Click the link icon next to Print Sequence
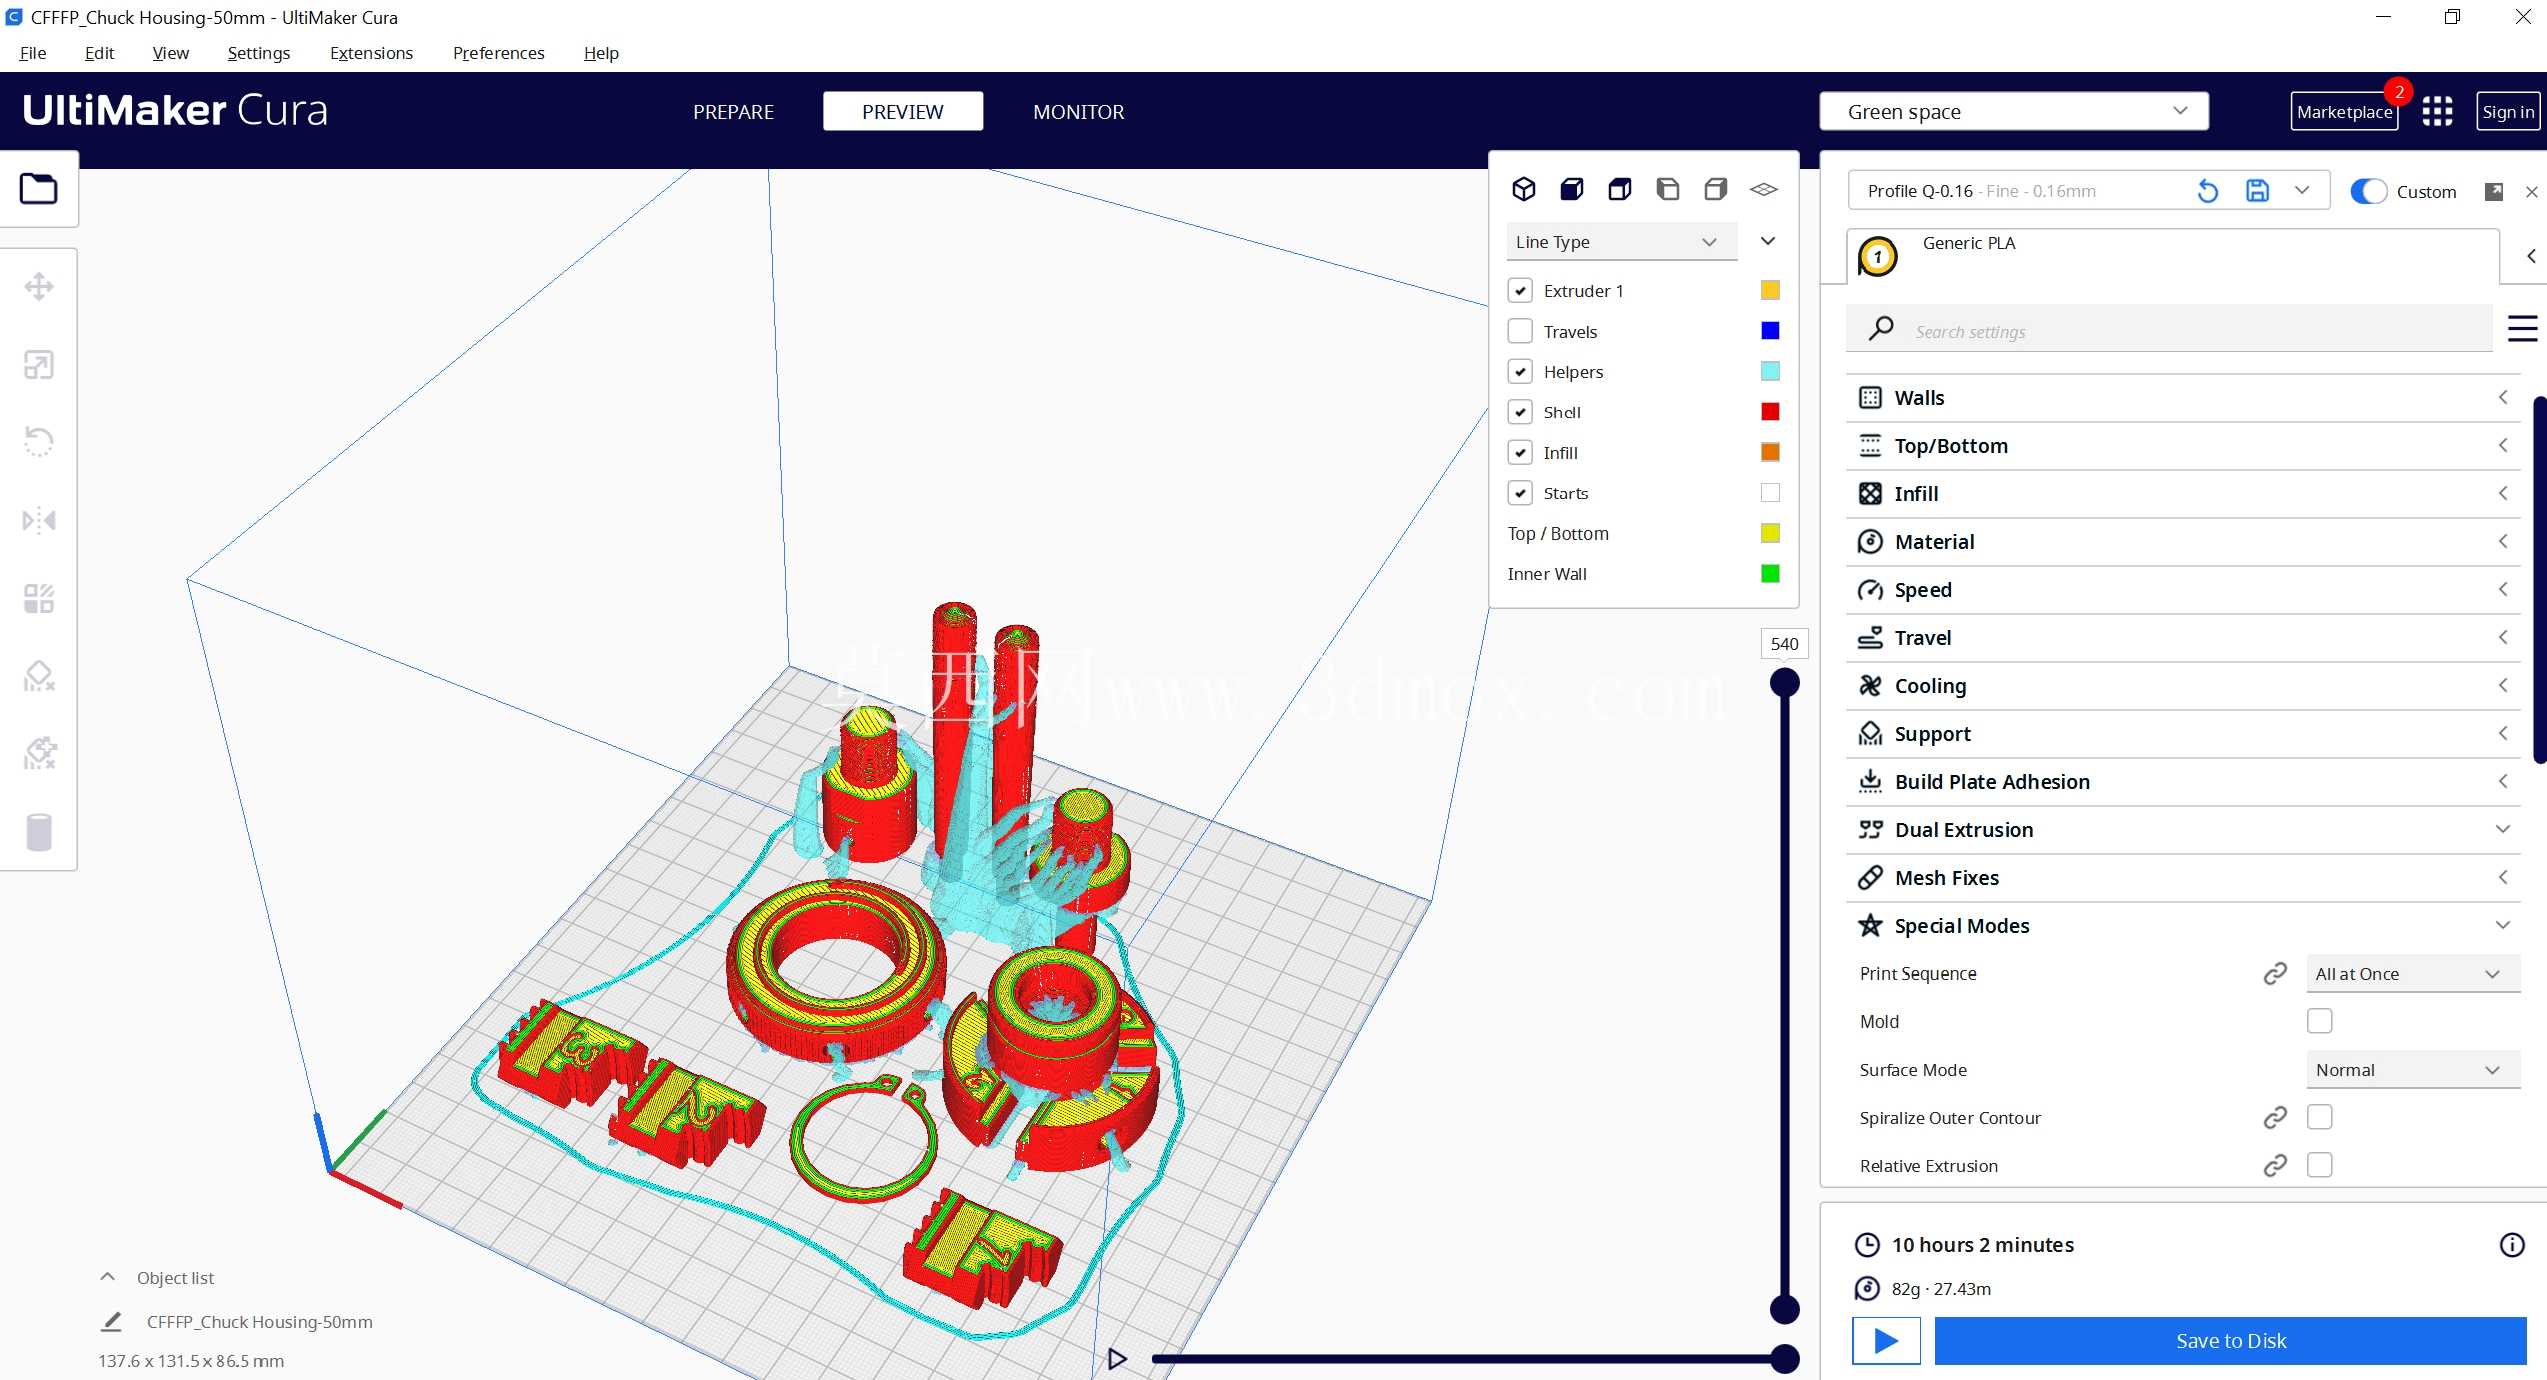Viewport: 2547px width, 1380px height. click(2275, 973)
